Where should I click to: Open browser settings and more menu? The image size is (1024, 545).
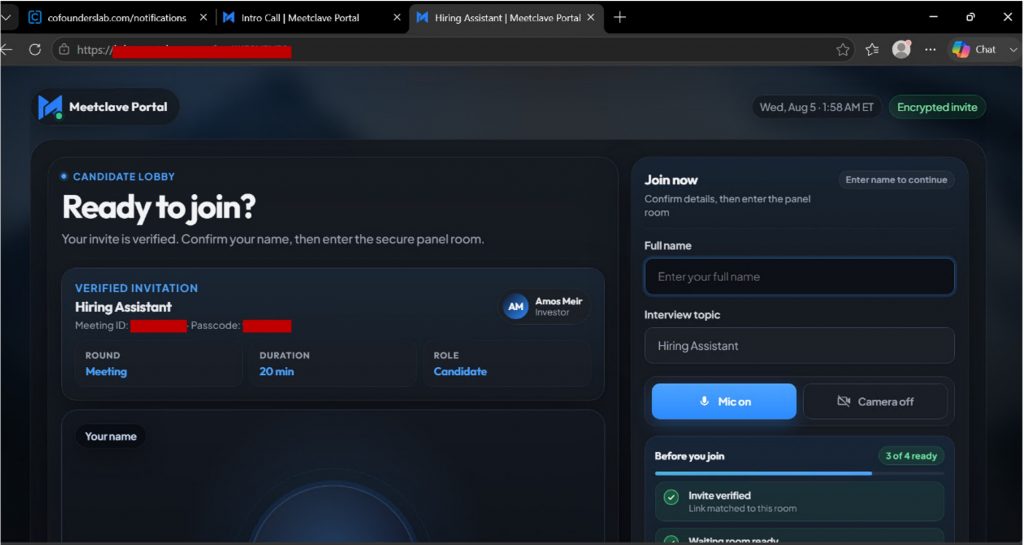(930, 50)
